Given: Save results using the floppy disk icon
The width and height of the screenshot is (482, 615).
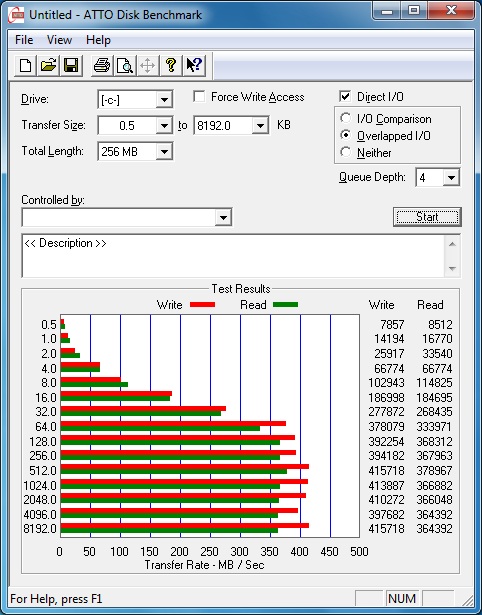Looking at the screenshot, I should tap(71, 65).
